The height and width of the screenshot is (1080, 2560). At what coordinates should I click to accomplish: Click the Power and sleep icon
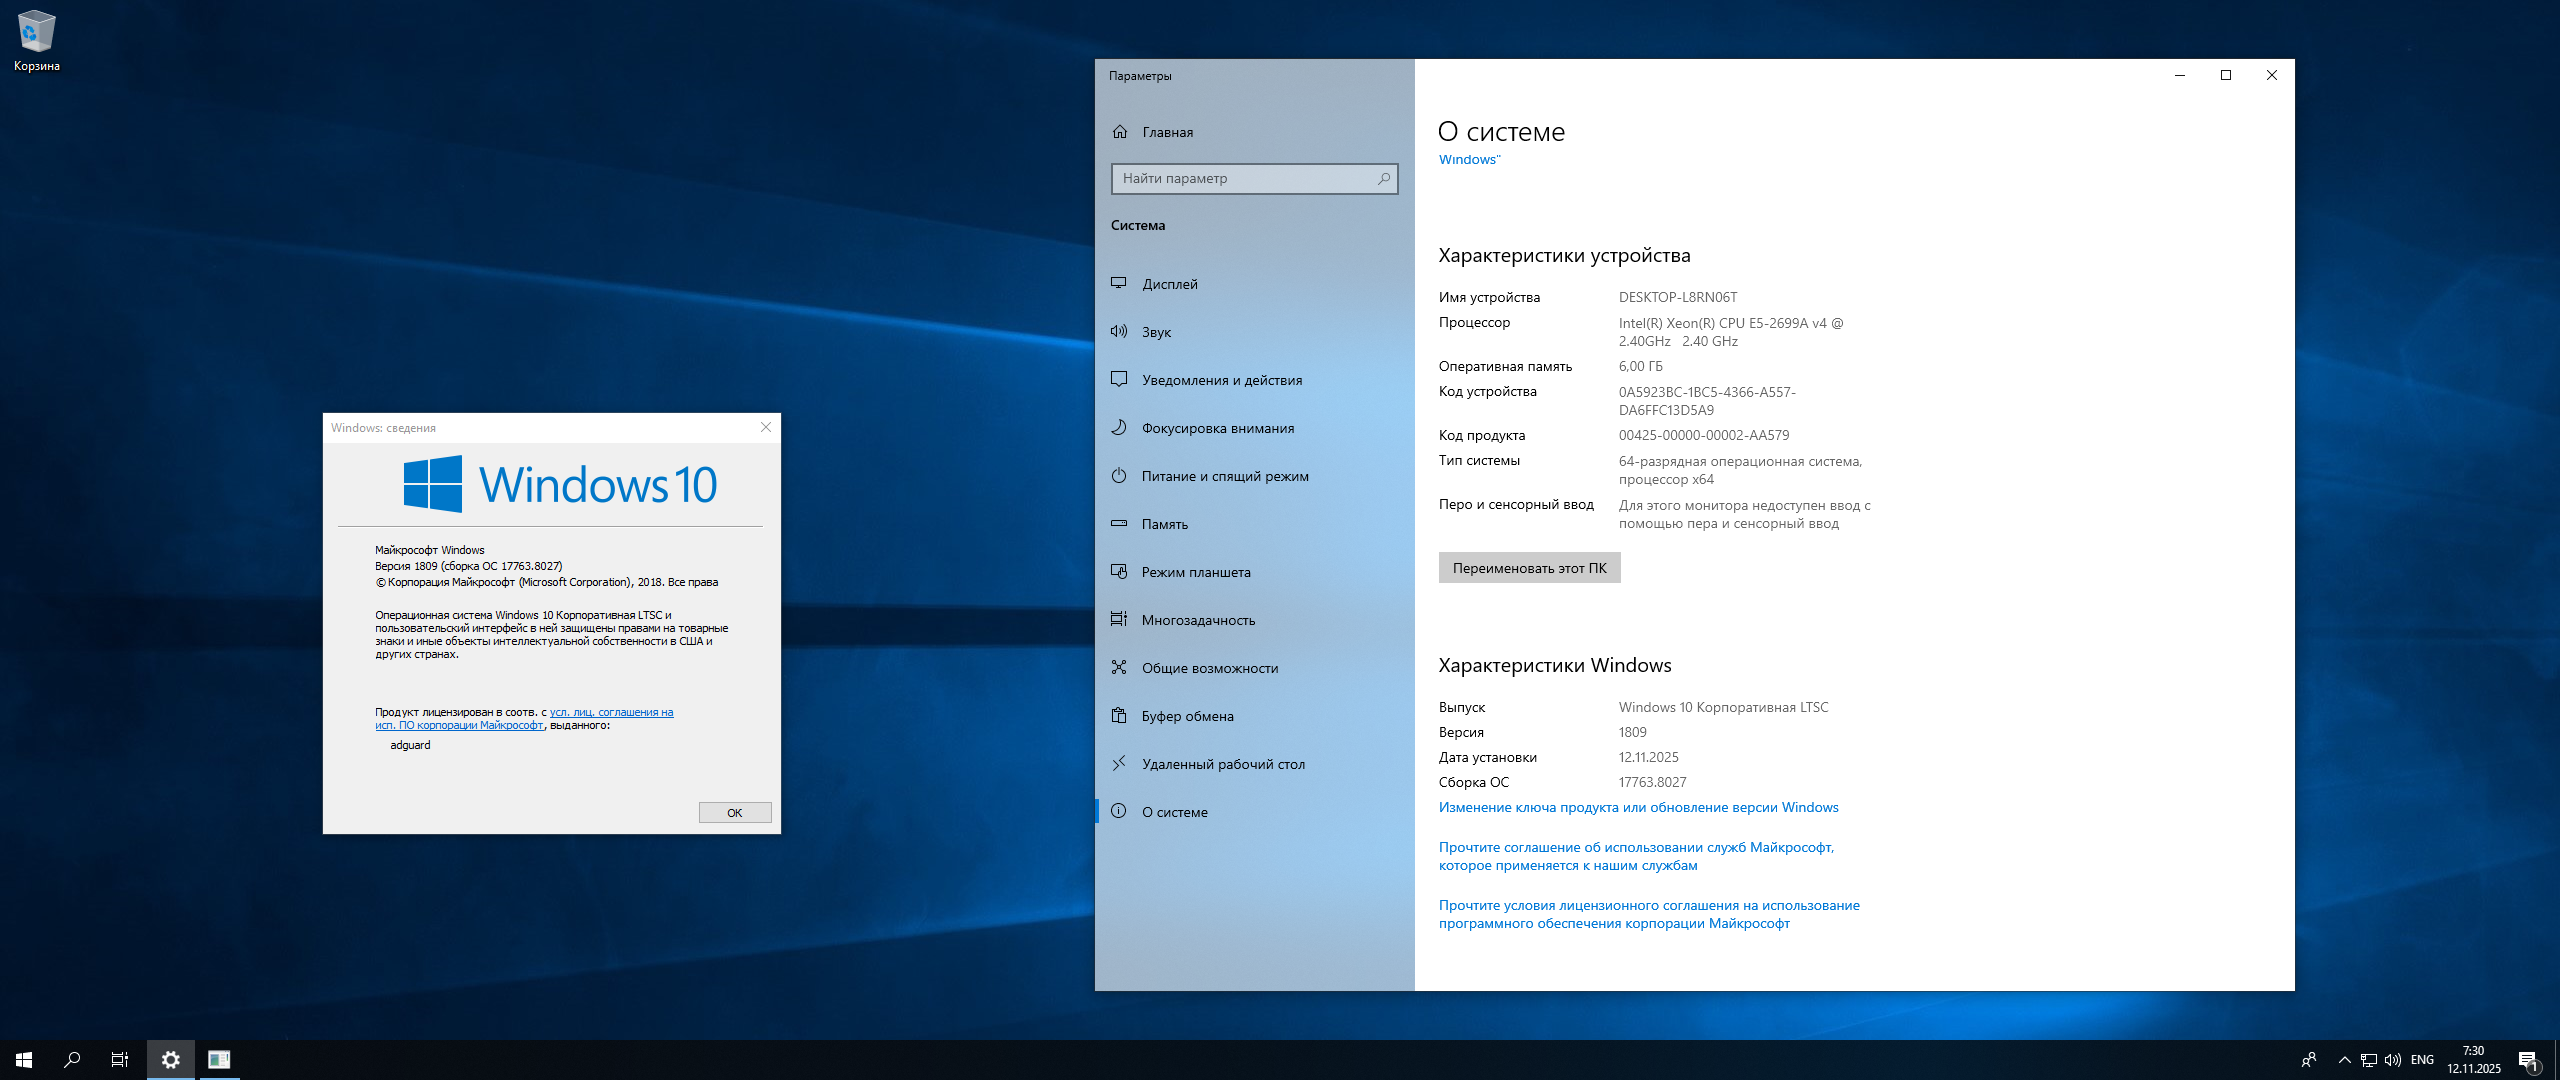1119,475
